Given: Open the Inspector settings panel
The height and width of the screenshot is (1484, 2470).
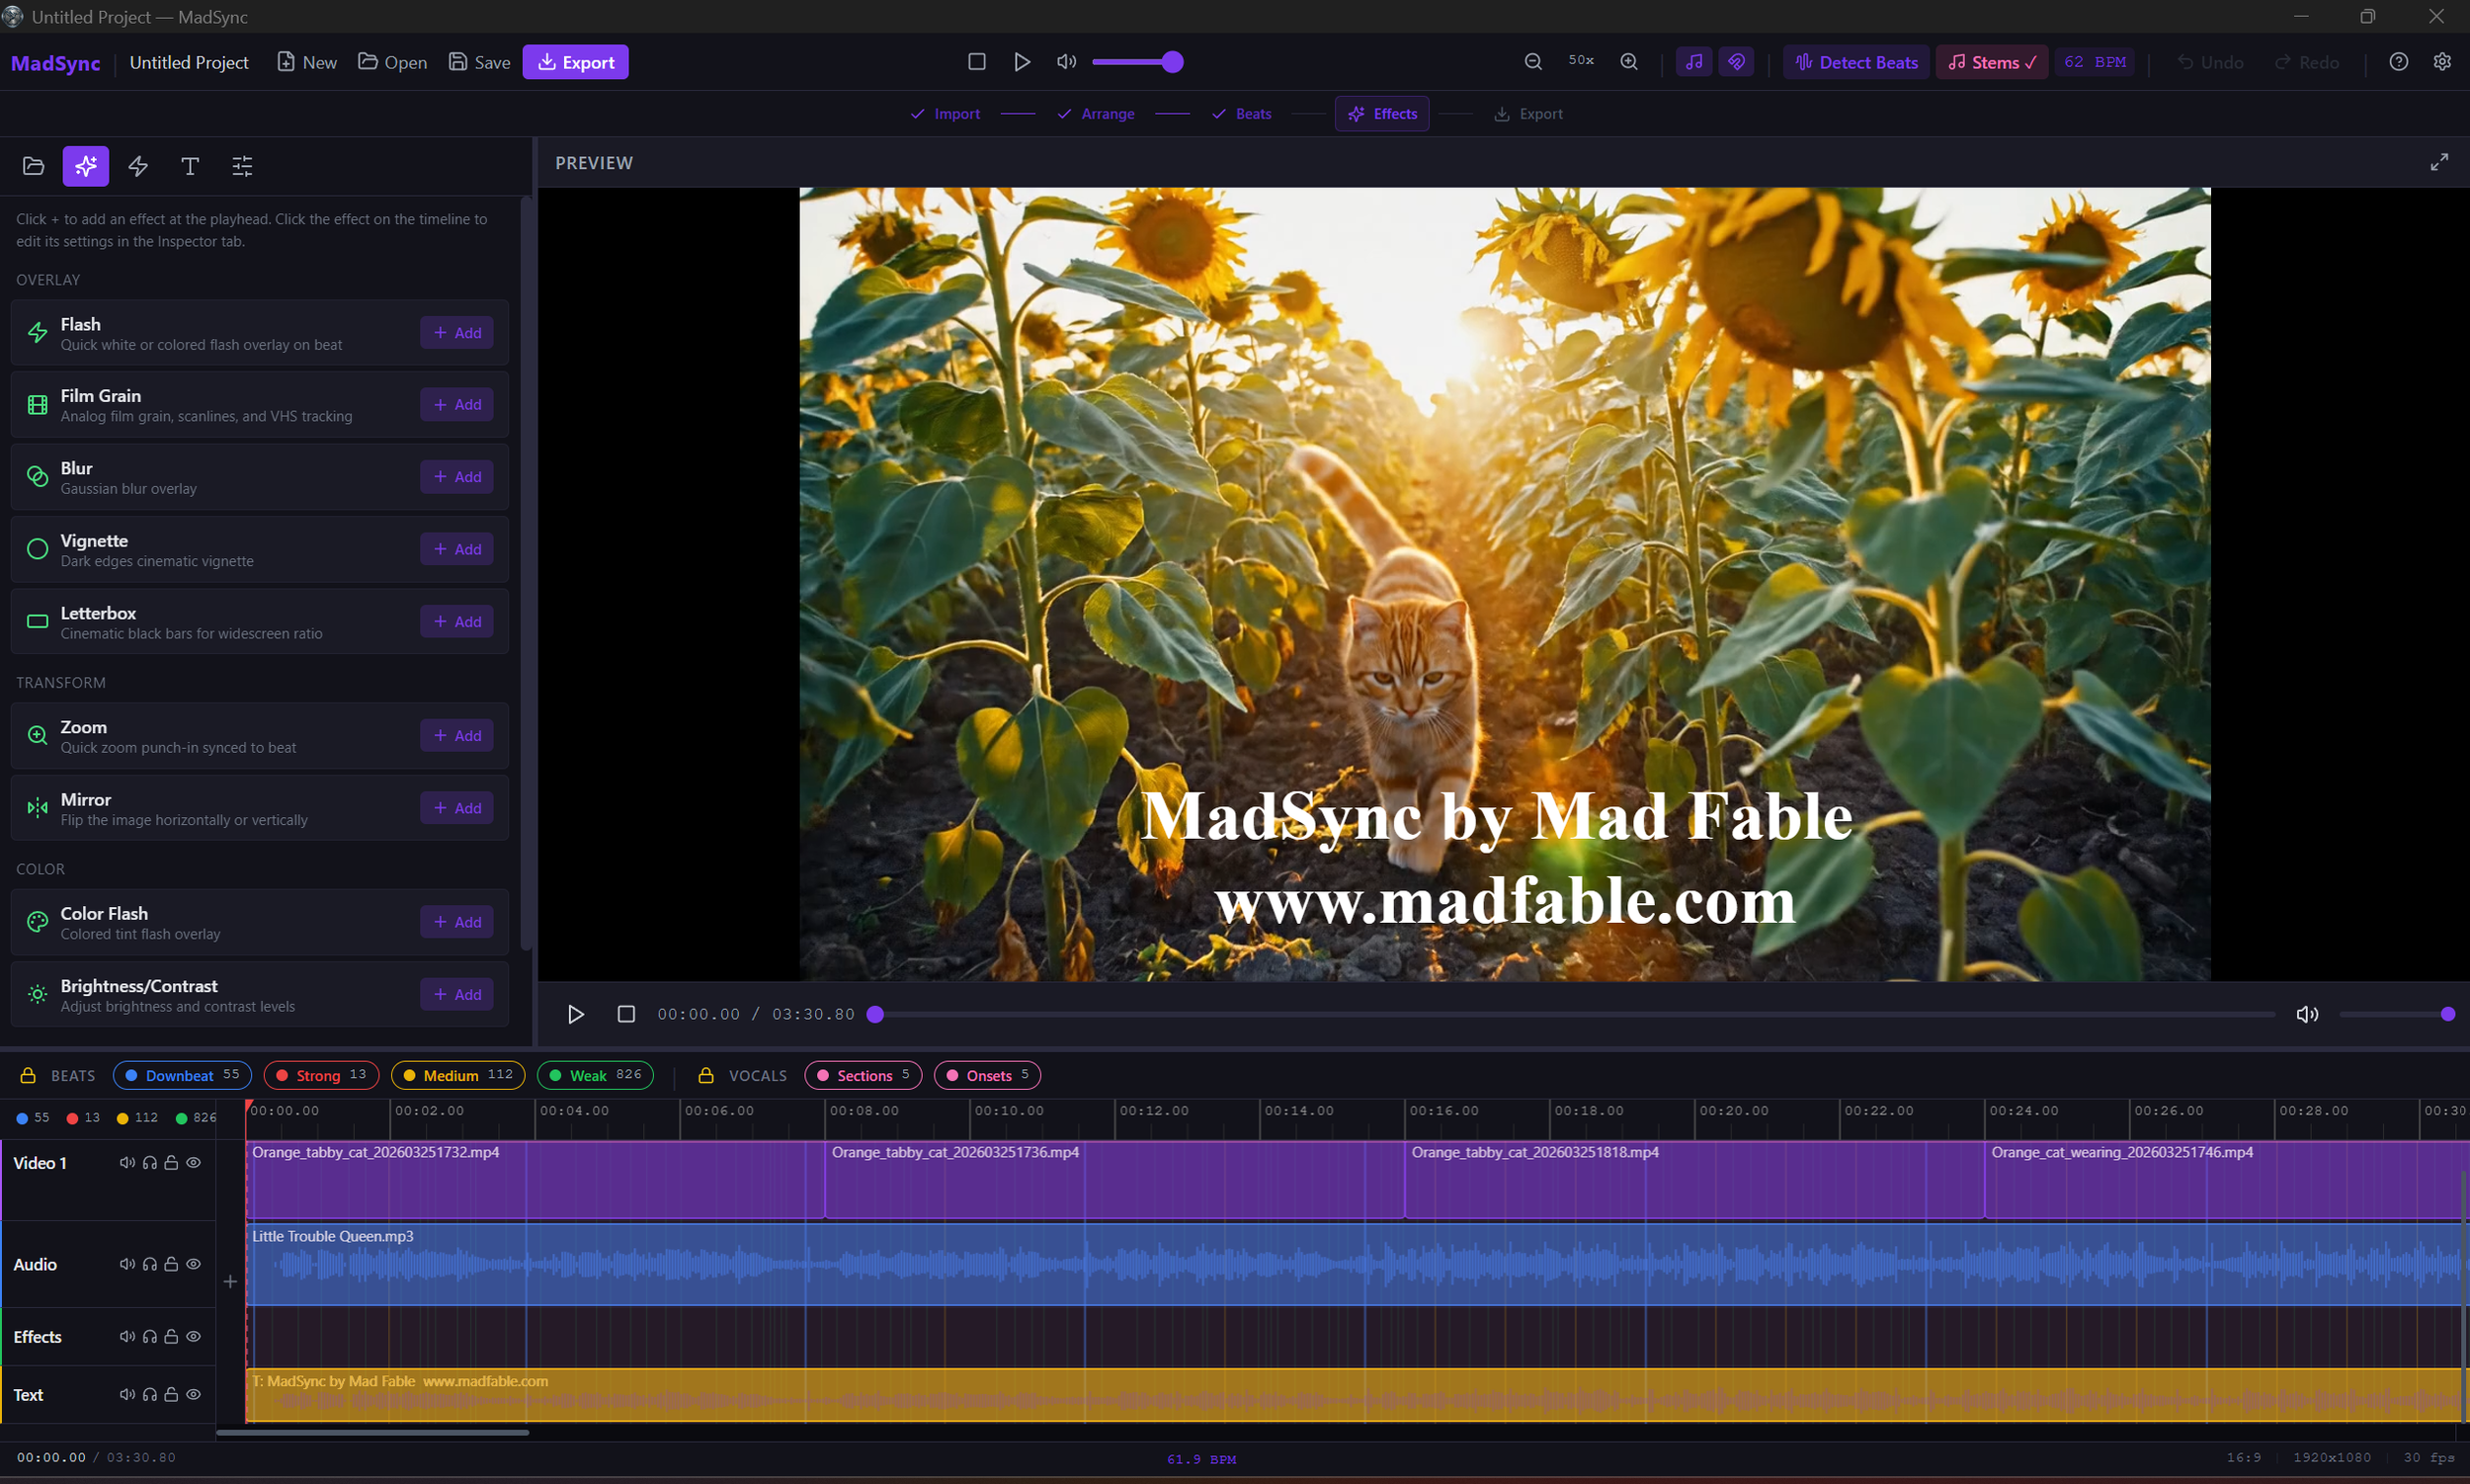Looking at the screenshot, I should point(241,166).
